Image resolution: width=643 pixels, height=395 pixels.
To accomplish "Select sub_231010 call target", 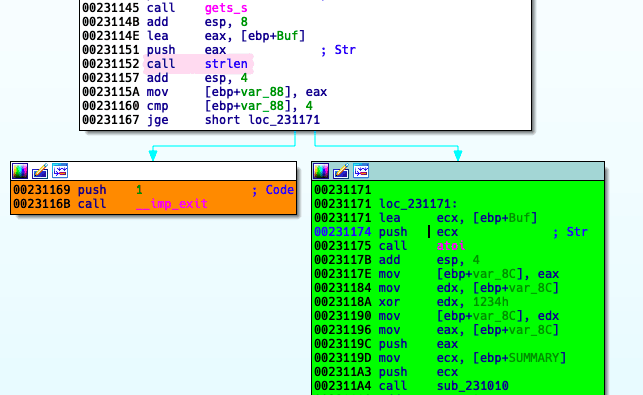I will (x=472, y=386).
